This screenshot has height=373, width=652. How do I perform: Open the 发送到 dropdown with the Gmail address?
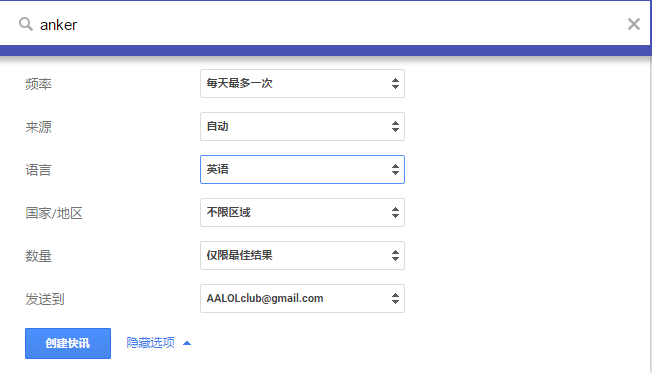302,299
